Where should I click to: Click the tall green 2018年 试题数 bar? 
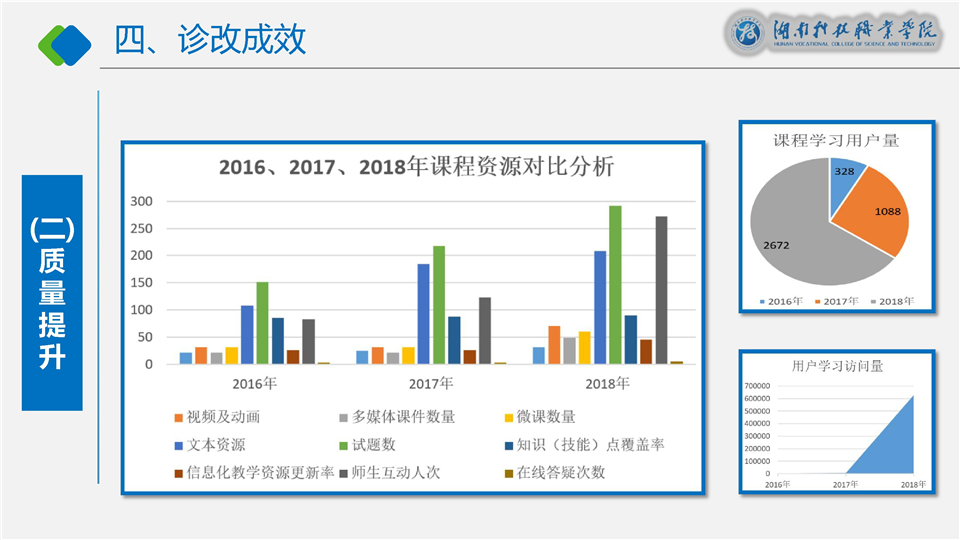615,285
